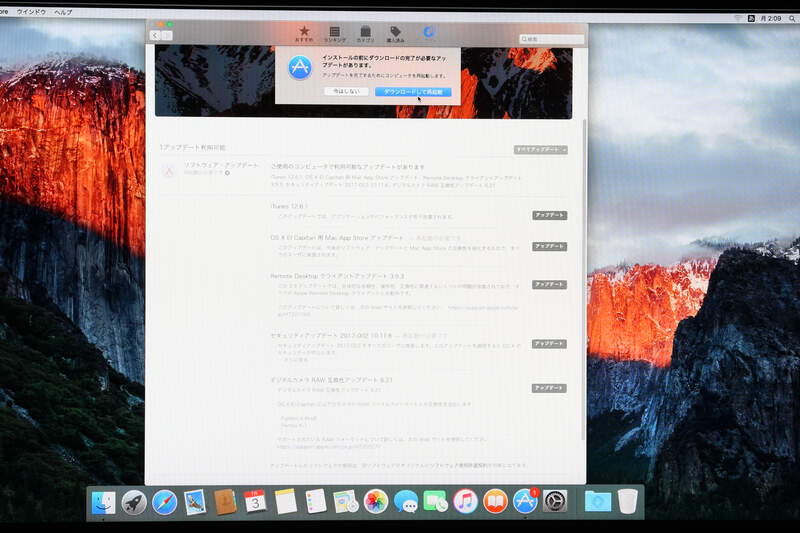Open the Trash in the Dock
Screen dimensions: 800x533
[x=628, y=501]
